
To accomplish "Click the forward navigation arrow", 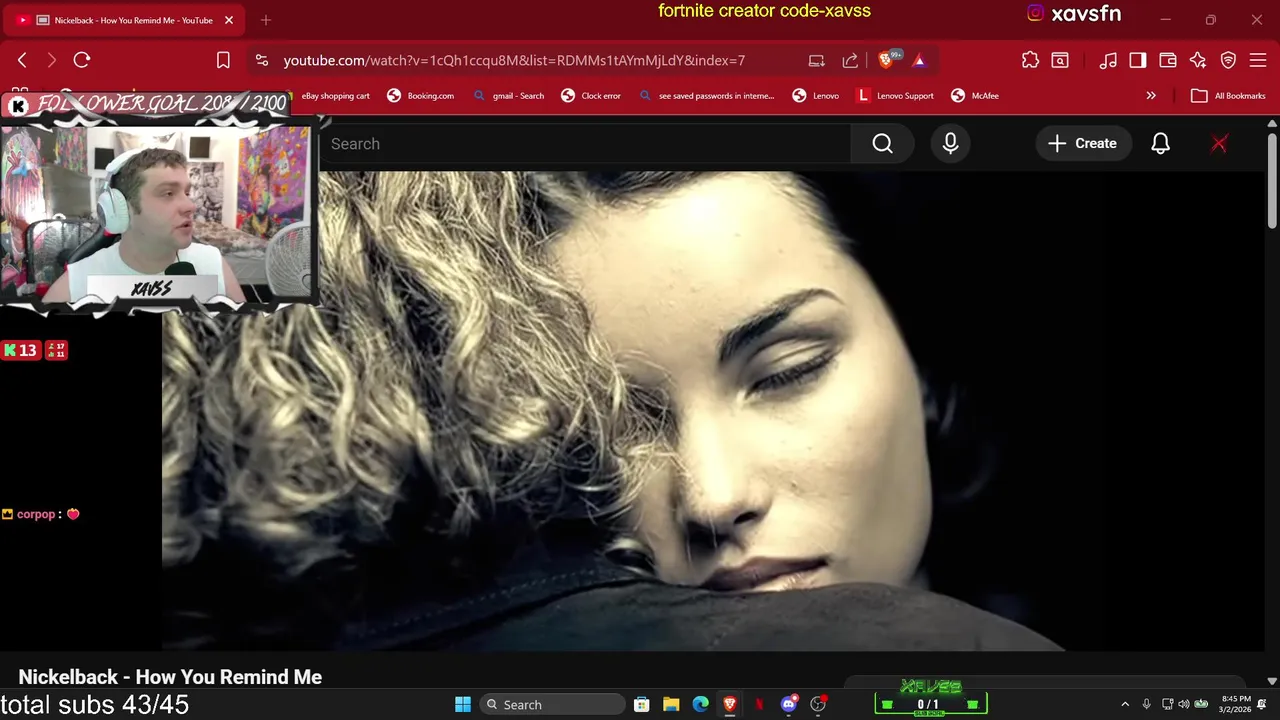I will (52, 60).
